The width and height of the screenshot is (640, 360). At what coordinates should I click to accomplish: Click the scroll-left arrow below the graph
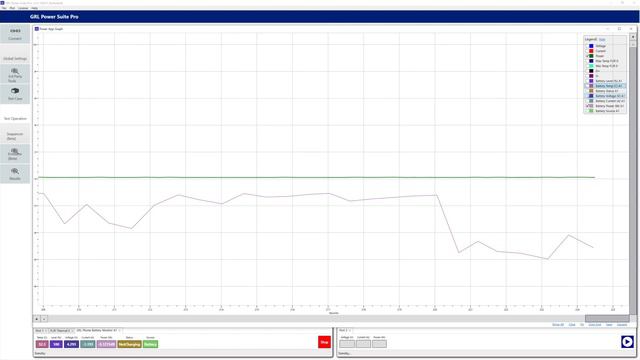37,319
